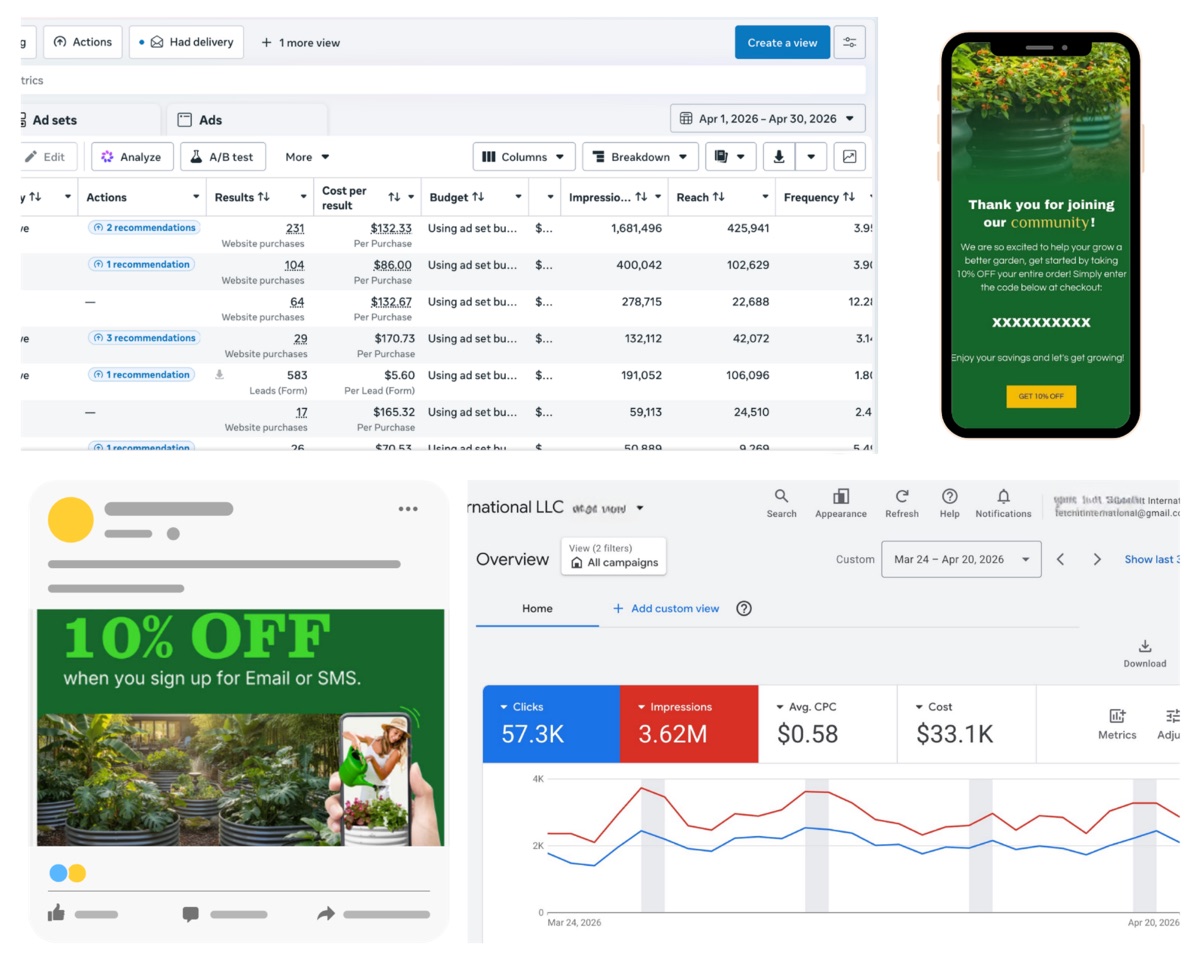The height and width of the screenshot is (960, 1200).
Task: Open the Apr 1 – Apr 30, 2026 date picker
Action: coord(768,118)
